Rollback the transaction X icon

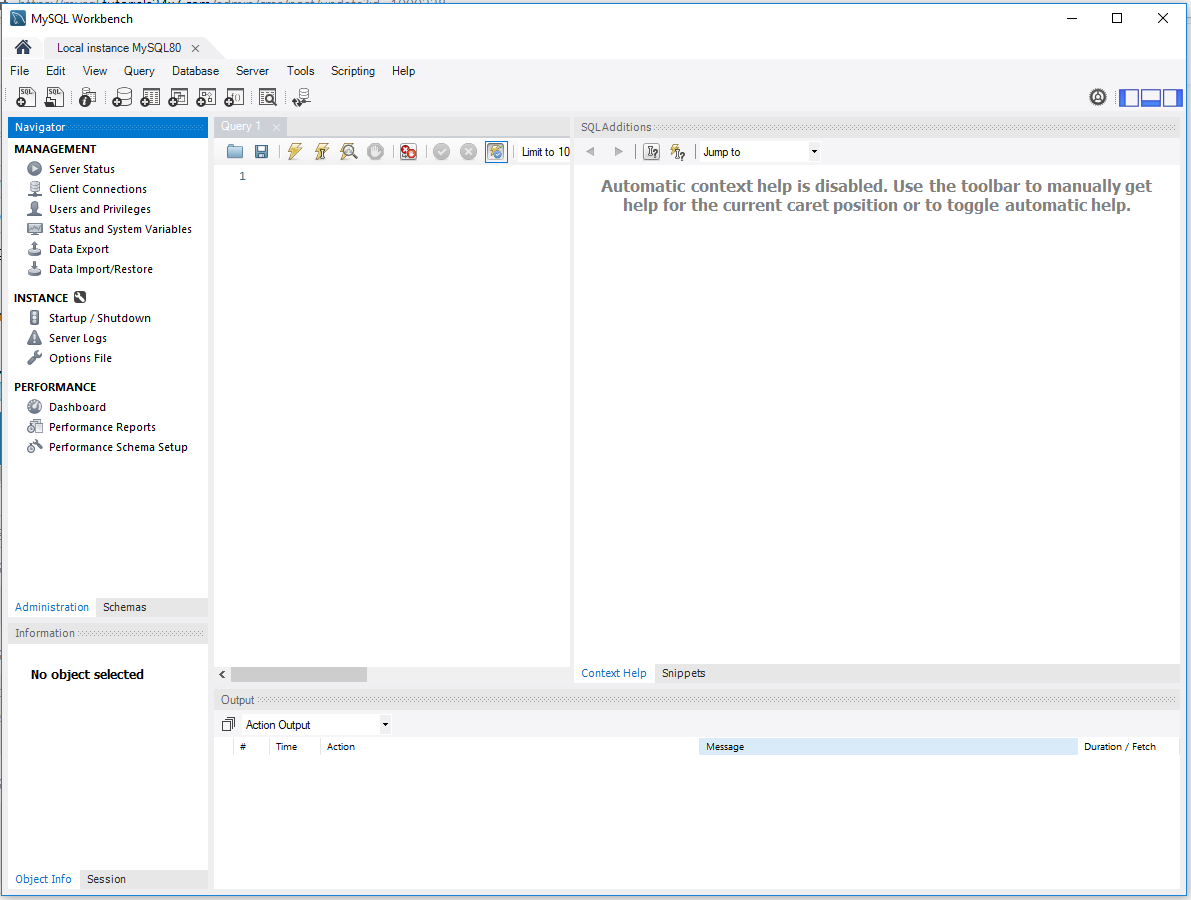click(x=469, y=152)
